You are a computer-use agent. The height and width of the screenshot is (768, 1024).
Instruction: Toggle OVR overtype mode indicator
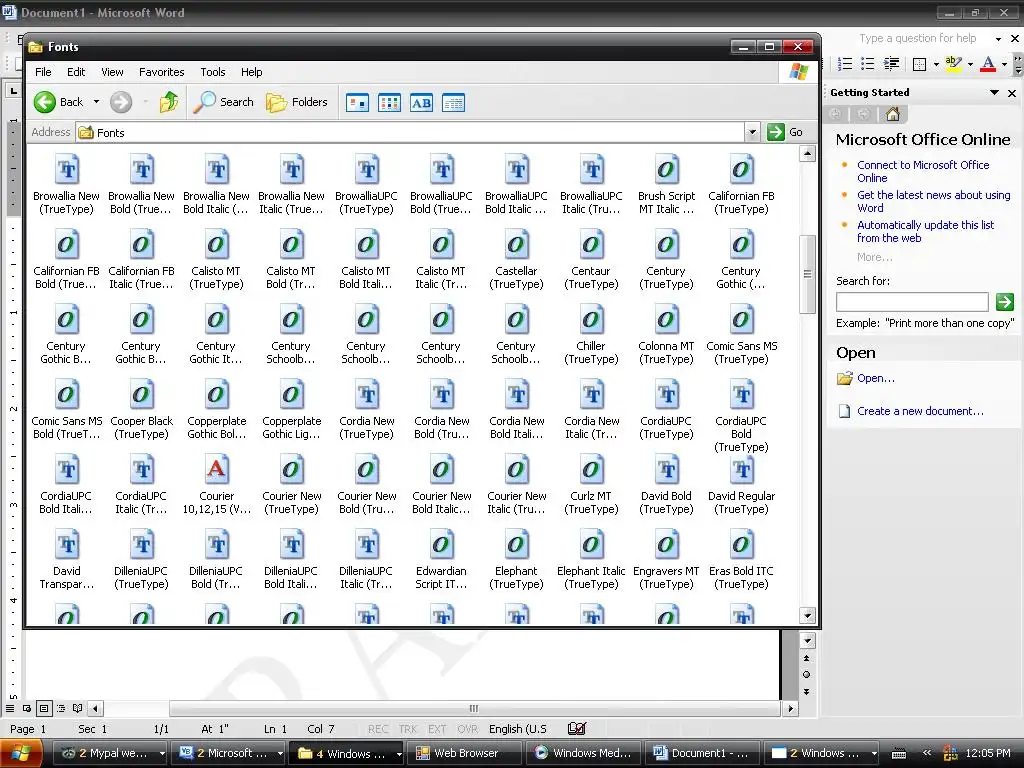[x=468, y=729]
